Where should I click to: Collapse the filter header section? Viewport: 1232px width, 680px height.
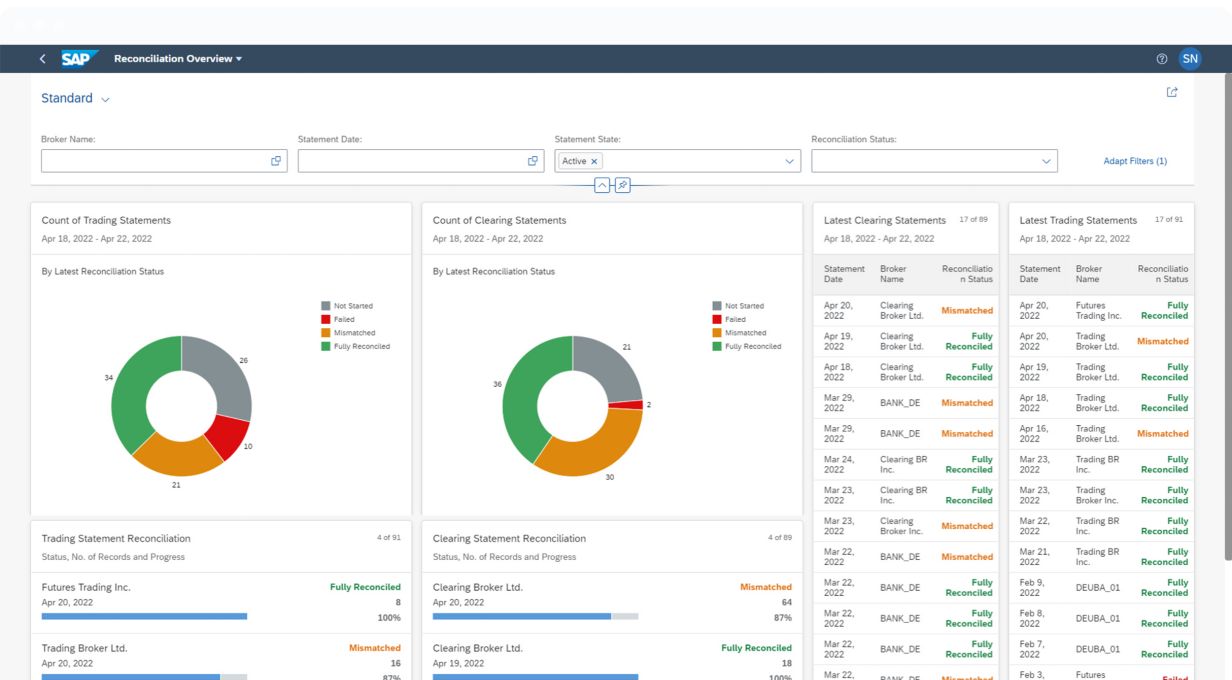[602, 185]
